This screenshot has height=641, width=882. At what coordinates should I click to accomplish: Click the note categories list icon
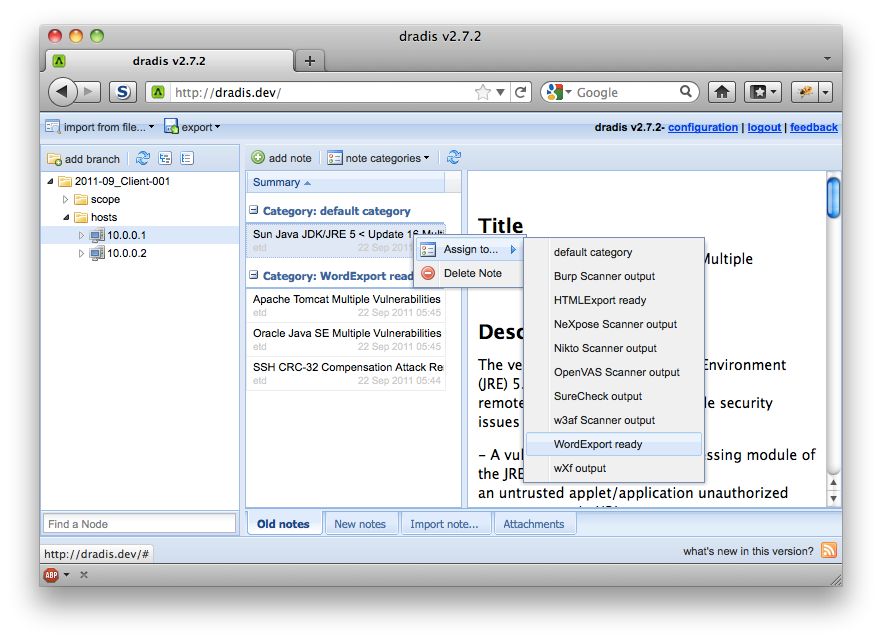334,158
